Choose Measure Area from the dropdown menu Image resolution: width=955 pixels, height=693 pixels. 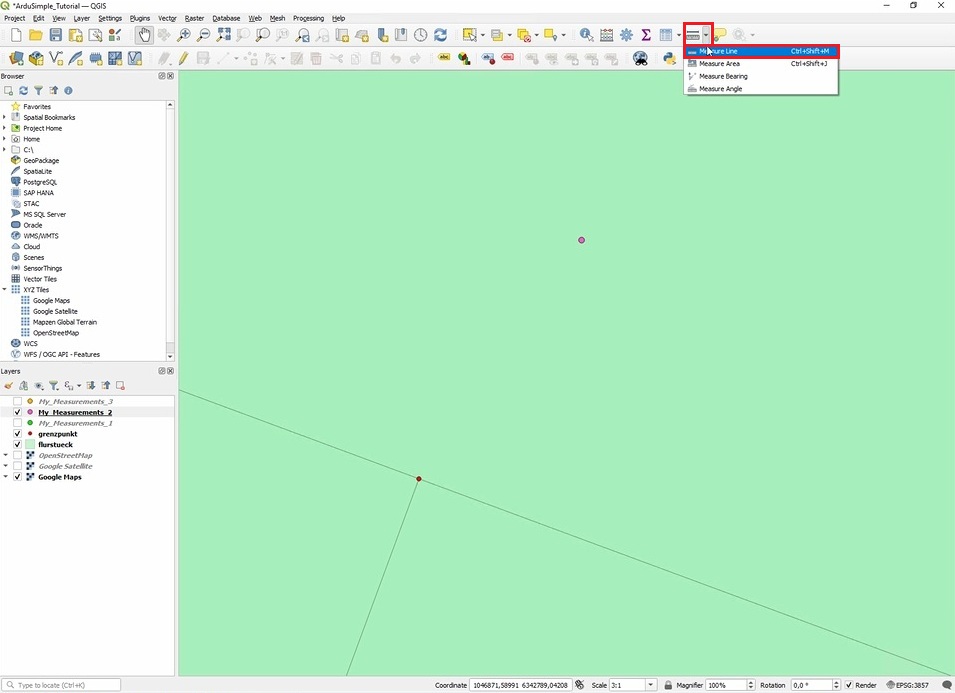pyautogui.click(x=720, y=64)
